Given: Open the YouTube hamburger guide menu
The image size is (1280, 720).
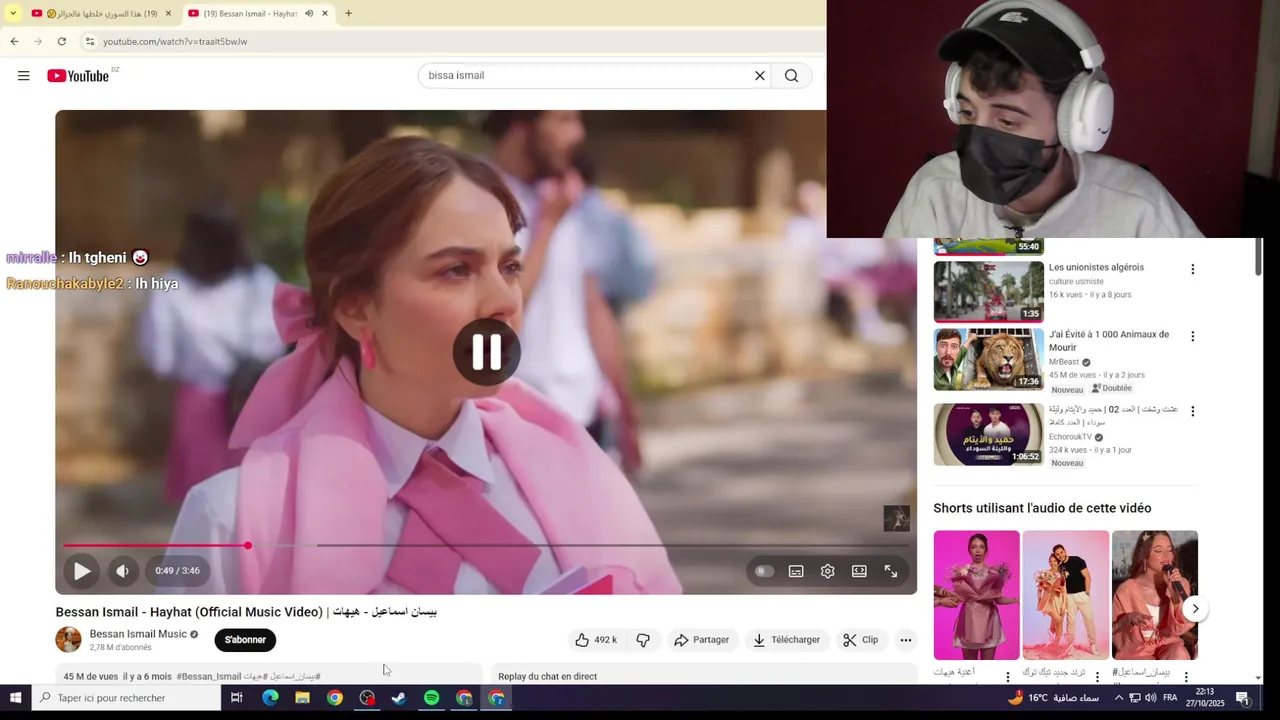Looking at the screenshot, I should [24, 76].
